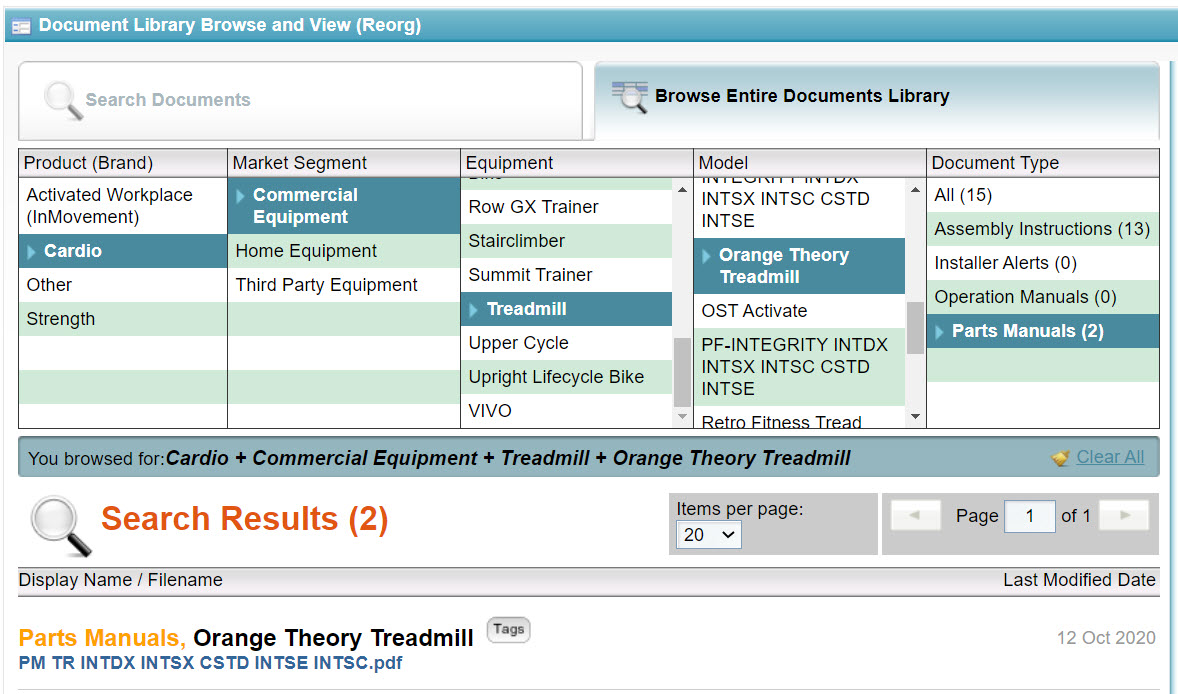Click the arrow icon beside Orange Theory Treadmill
The width and height of the screenshot is (1178, 694).
point(706,256)
